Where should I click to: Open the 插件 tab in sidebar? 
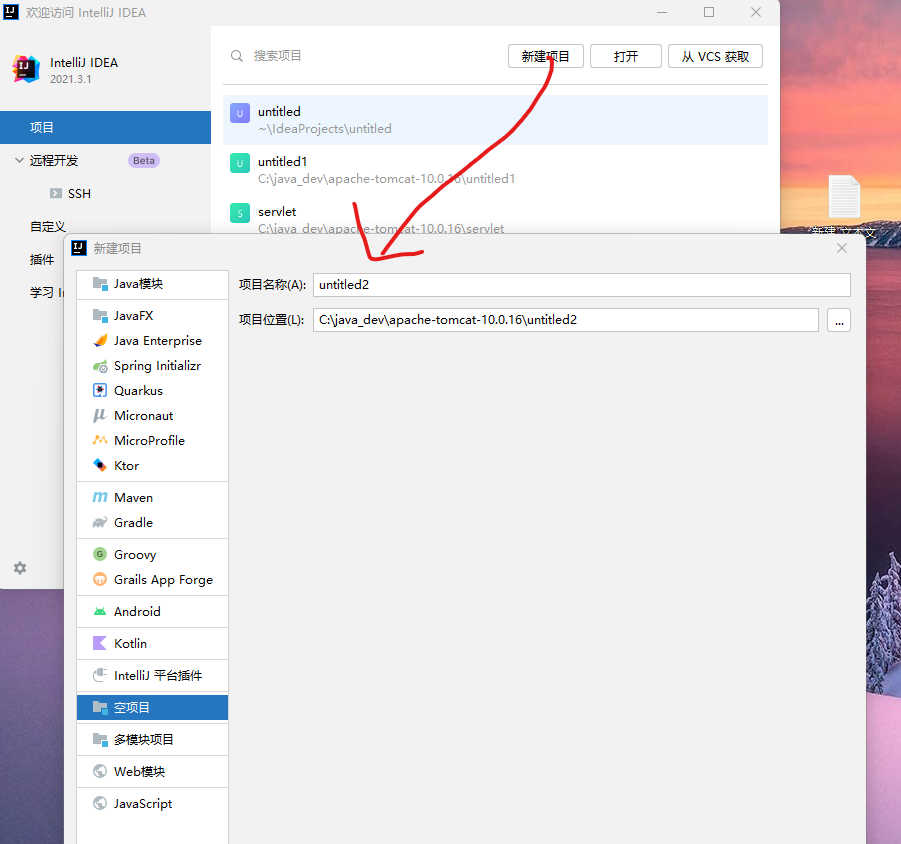tap(42, 260)
